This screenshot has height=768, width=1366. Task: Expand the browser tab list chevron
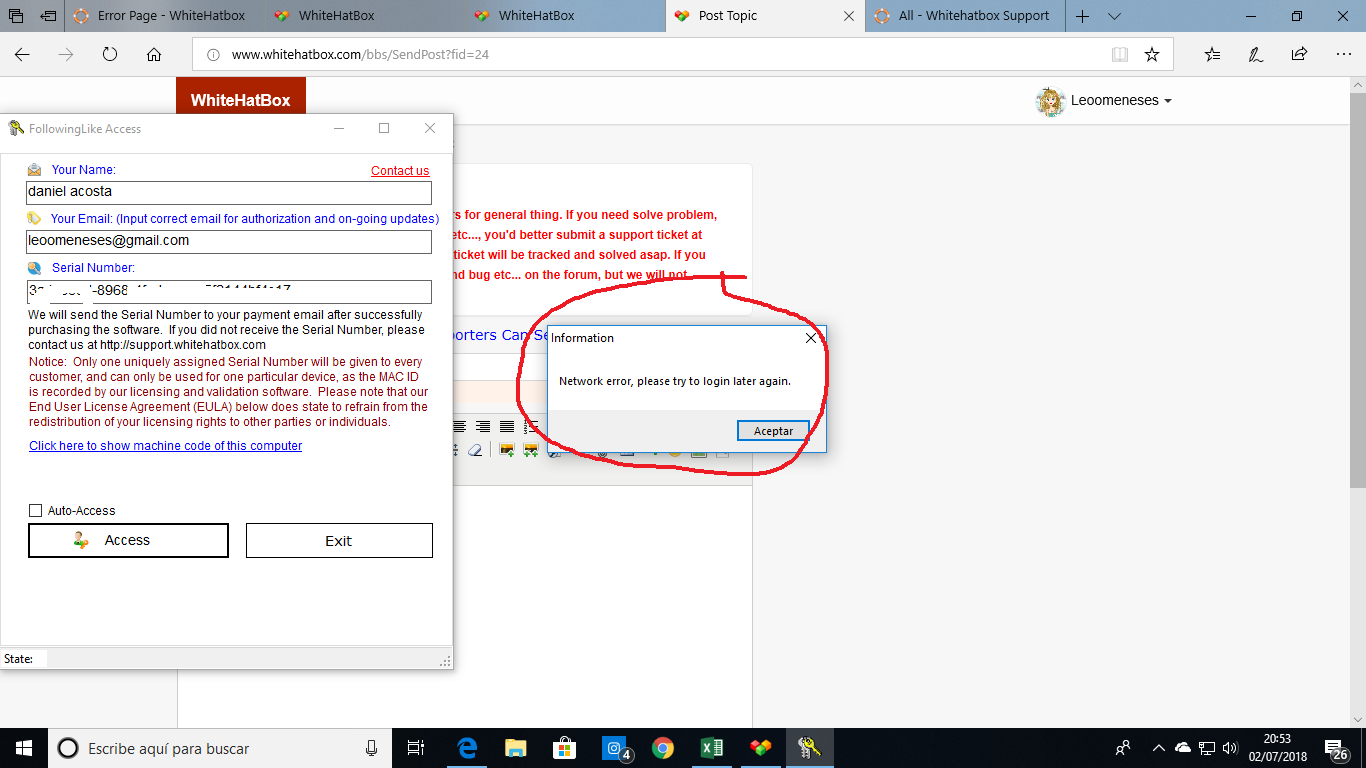coord(1114,16)
